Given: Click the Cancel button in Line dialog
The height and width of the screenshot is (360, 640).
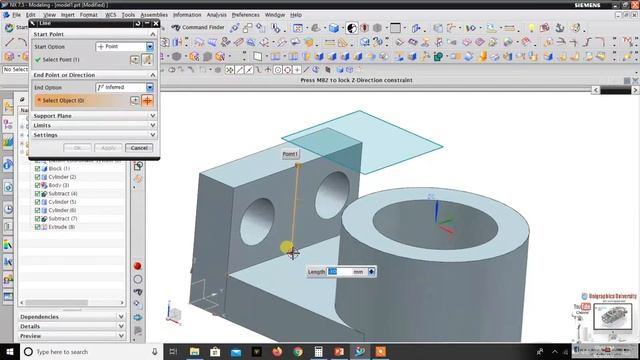Looking at the screenshot, I should pyautogui.click(x=139, y=148).
